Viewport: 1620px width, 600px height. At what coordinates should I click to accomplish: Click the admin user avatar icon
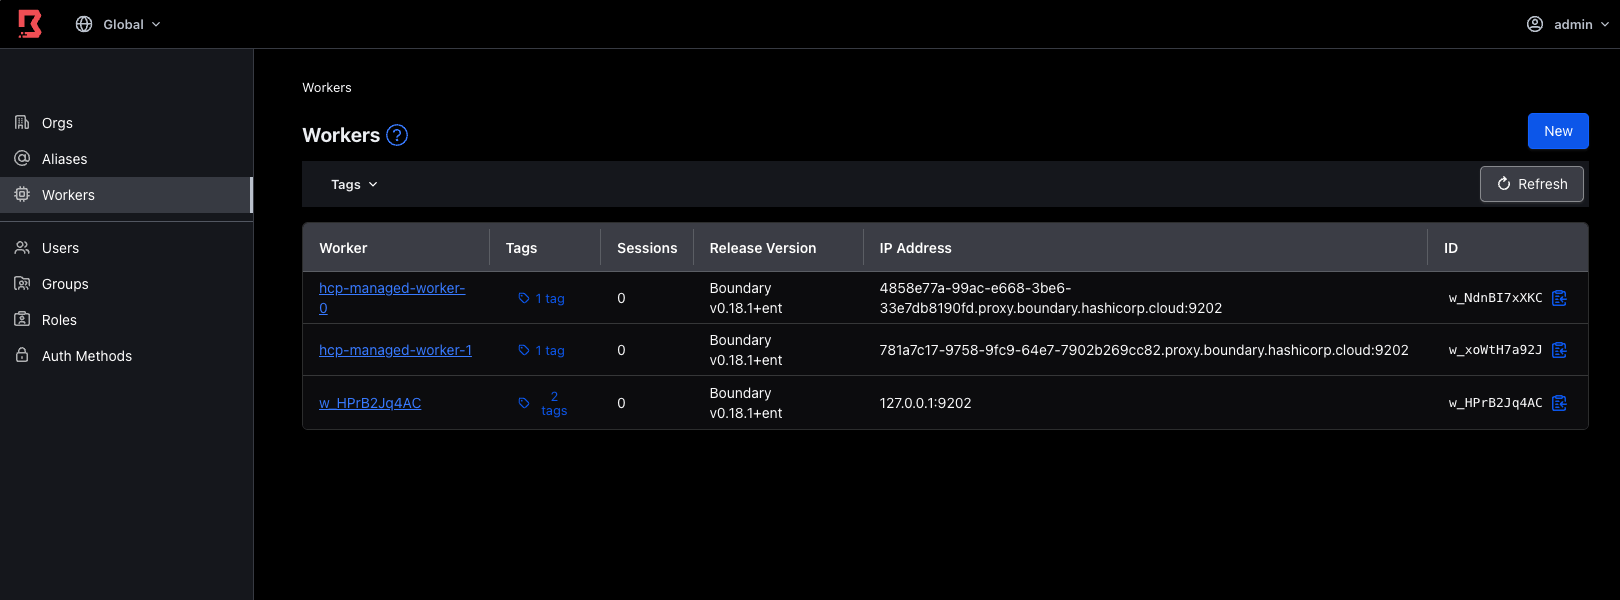1535,24
